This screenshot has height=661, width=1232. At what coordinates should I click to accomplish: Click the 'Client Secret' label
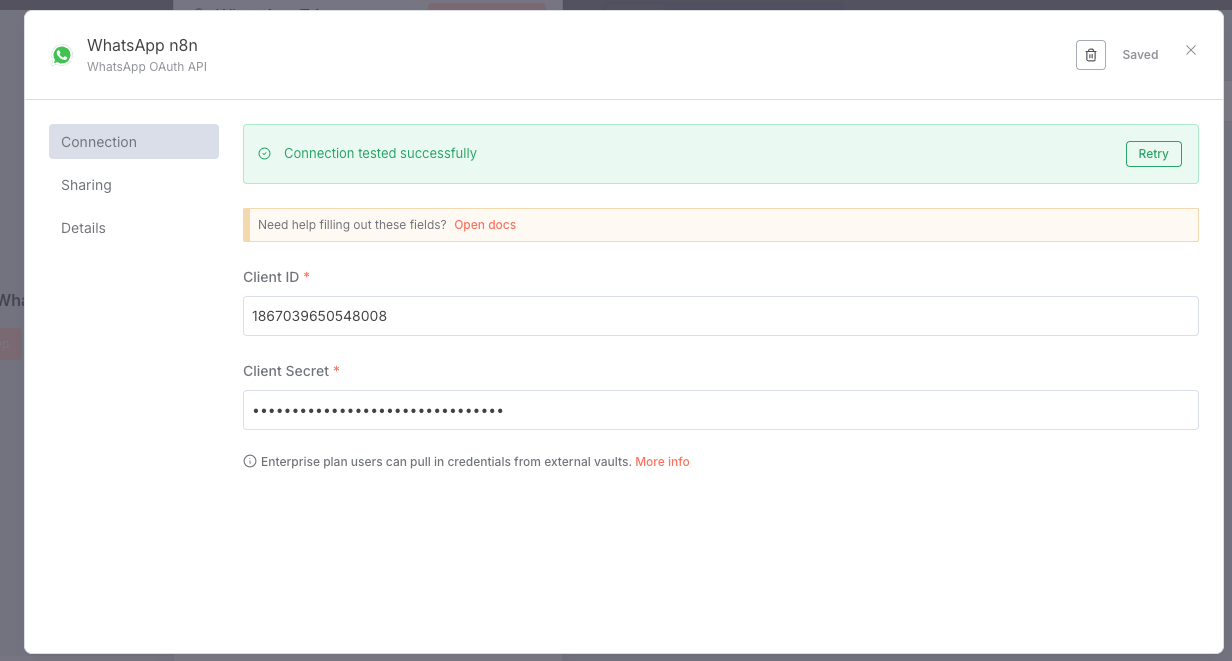click(x=286, y=371)
